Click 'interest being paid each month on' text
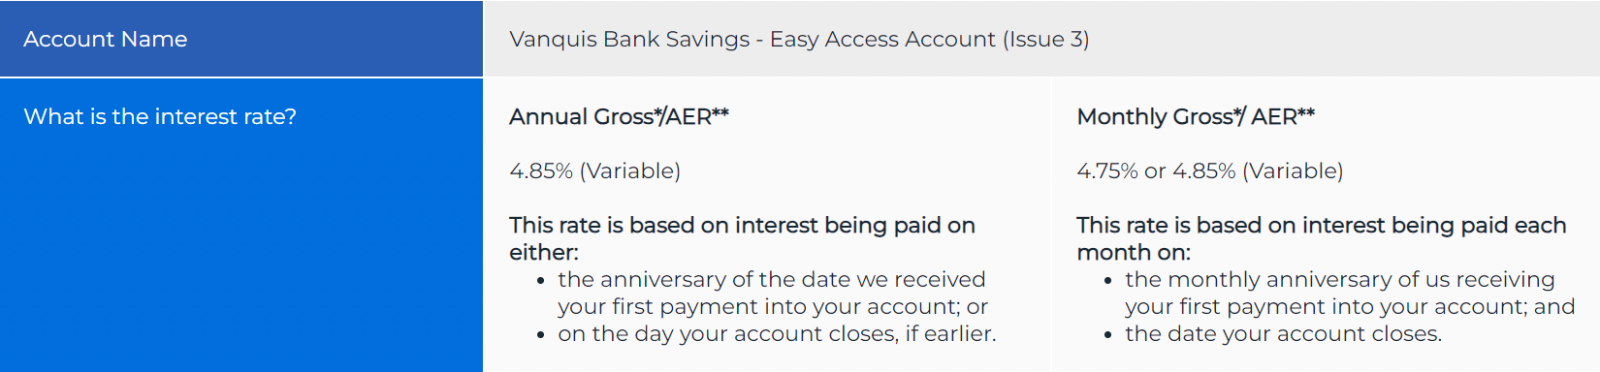The image size is (1600, 372). pyautogui.click(x=1322, y=238)
